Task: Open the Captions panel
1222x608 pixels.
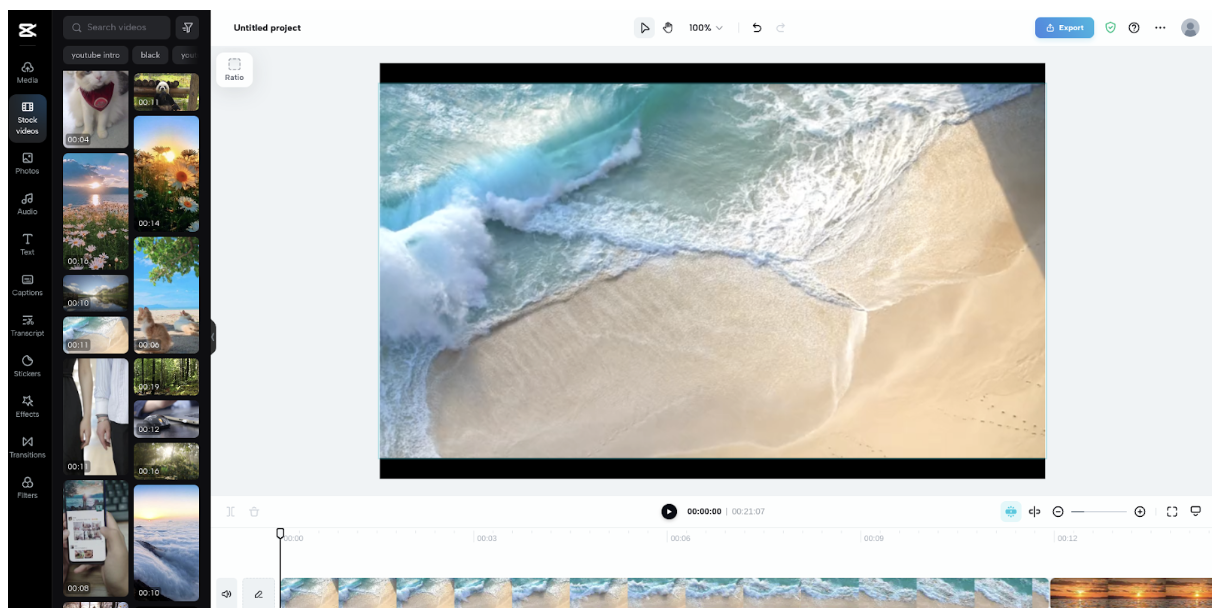Action: click(27, 285)
